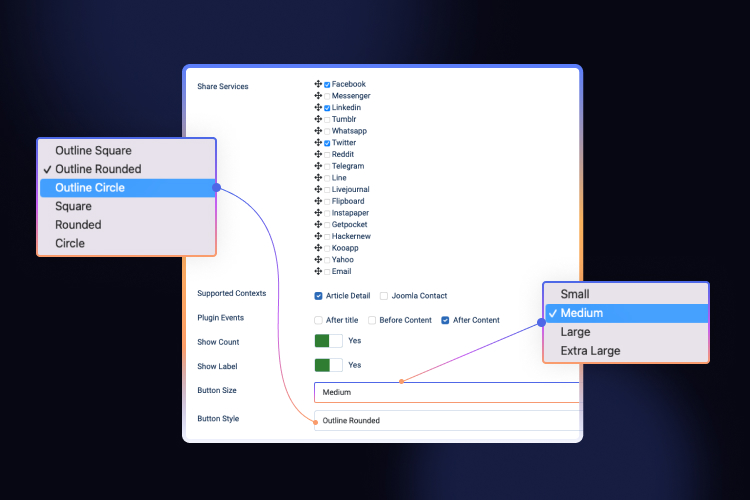Uncheck the After Content event

point(445,320)
